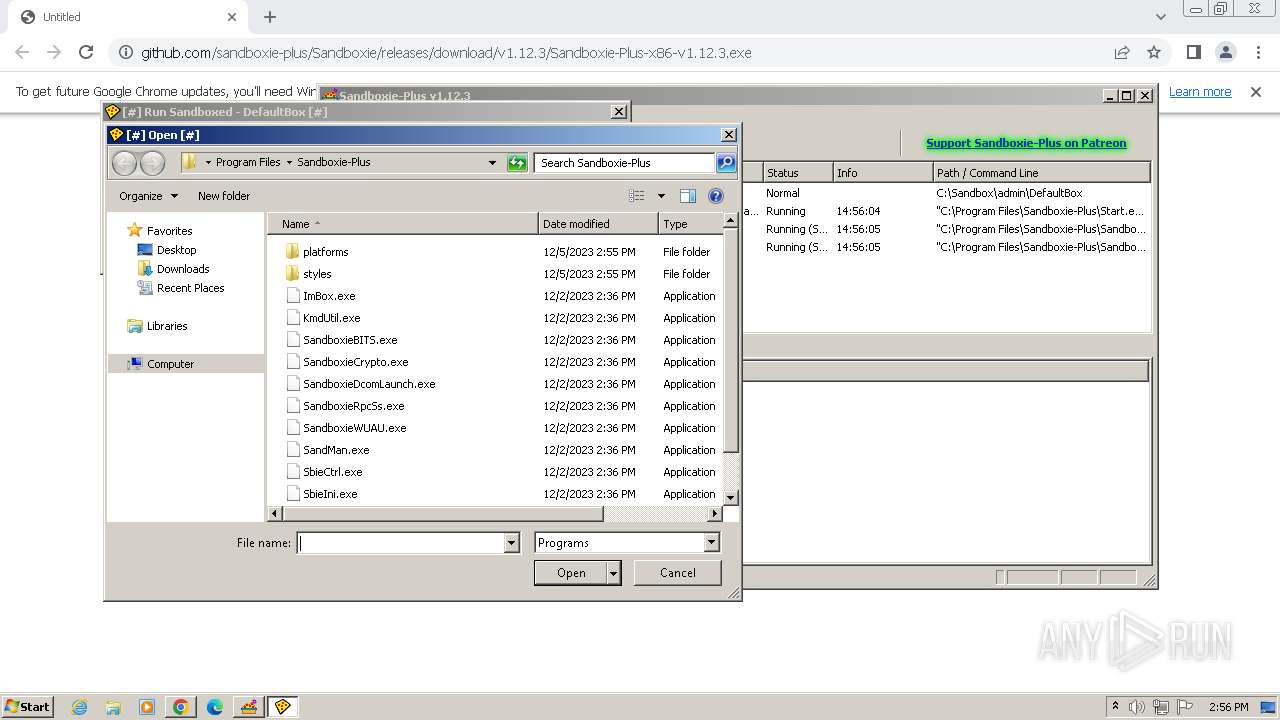This screenshot has width=1280, height=720.
Task: Click vertical scrollbar down arrow in file list
Action: tap(730, 497)
